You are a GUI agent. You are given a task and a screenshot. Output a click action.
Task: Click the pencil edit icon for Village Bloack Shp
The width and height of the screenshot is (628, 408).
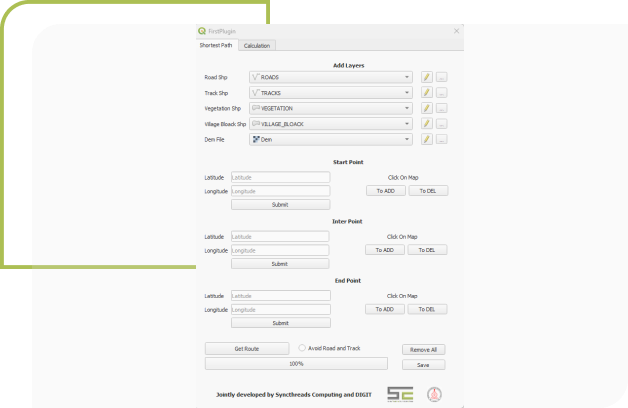pos(426,124)
